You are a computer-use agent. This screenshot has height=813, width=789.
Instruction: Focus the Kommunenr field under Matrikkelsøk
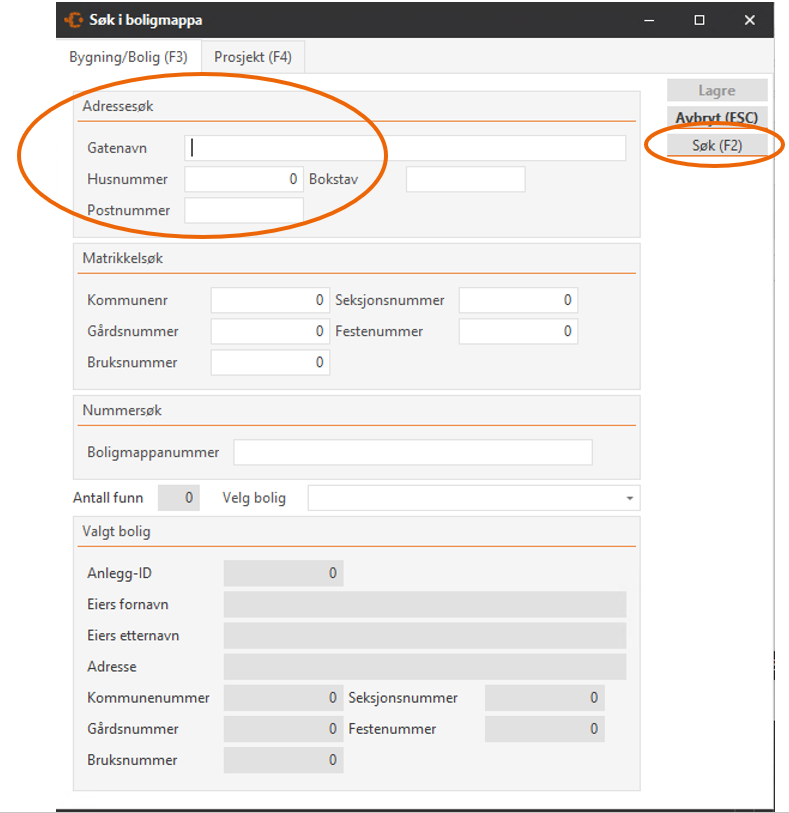tap(270, 300)
